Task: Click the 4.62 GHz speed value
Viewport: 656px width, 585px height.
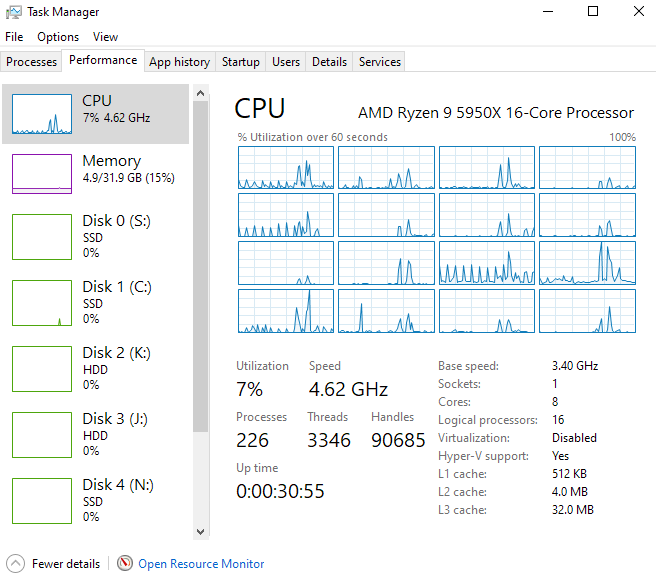Action: pyautogui.click(x=348, y=389)
